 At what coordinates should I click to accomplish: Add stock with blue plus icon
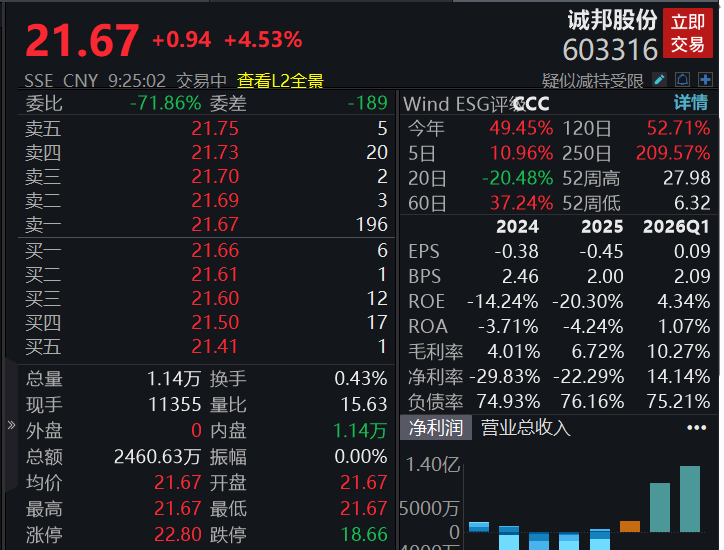(705, 80)
